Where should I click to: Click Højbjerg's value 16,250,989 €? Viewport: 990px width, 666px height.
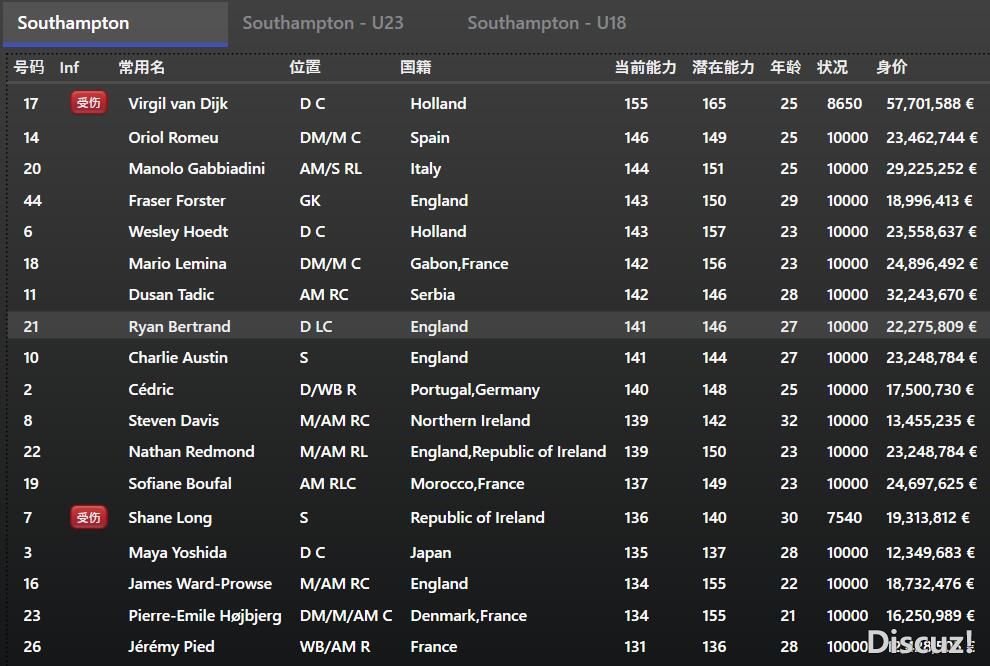(930, 615)
